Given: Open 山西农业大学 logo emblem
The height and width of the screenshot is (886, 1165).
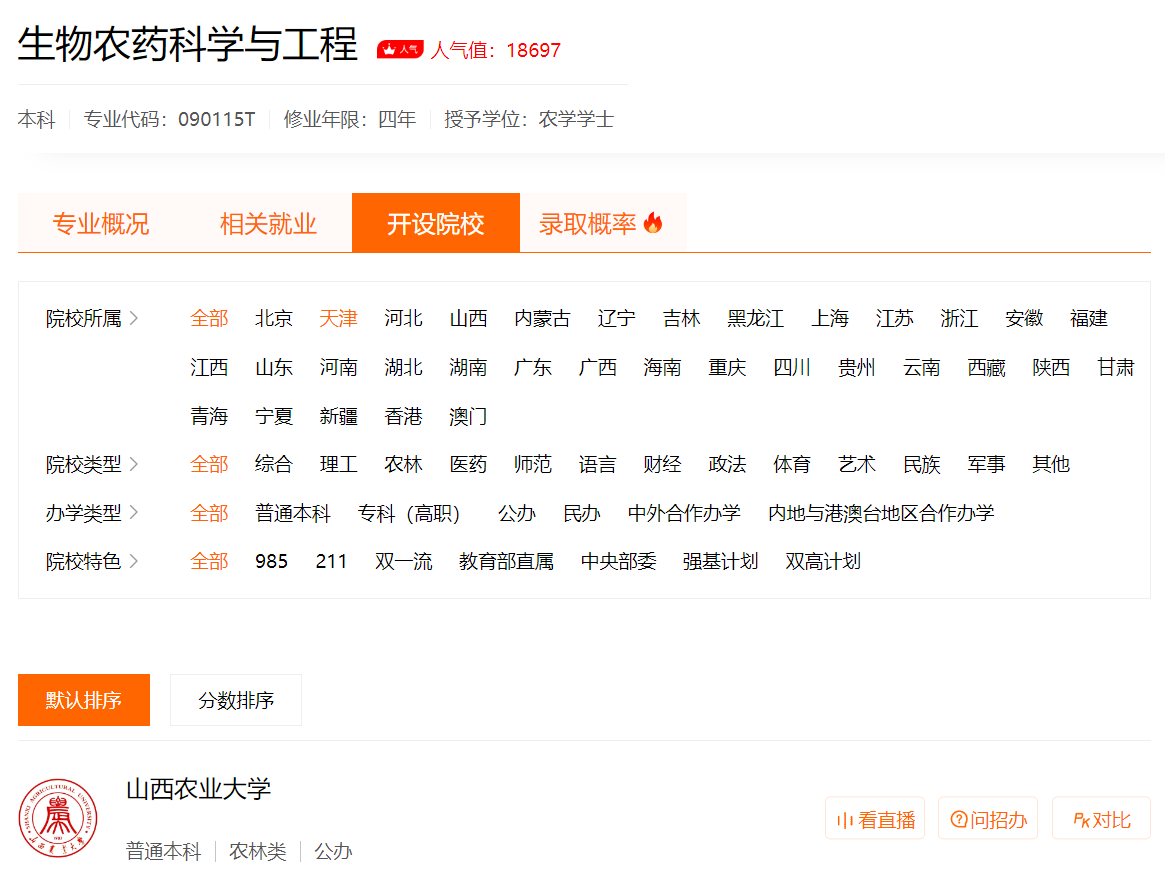Looking at the screenshot, I should click(58, 818).
